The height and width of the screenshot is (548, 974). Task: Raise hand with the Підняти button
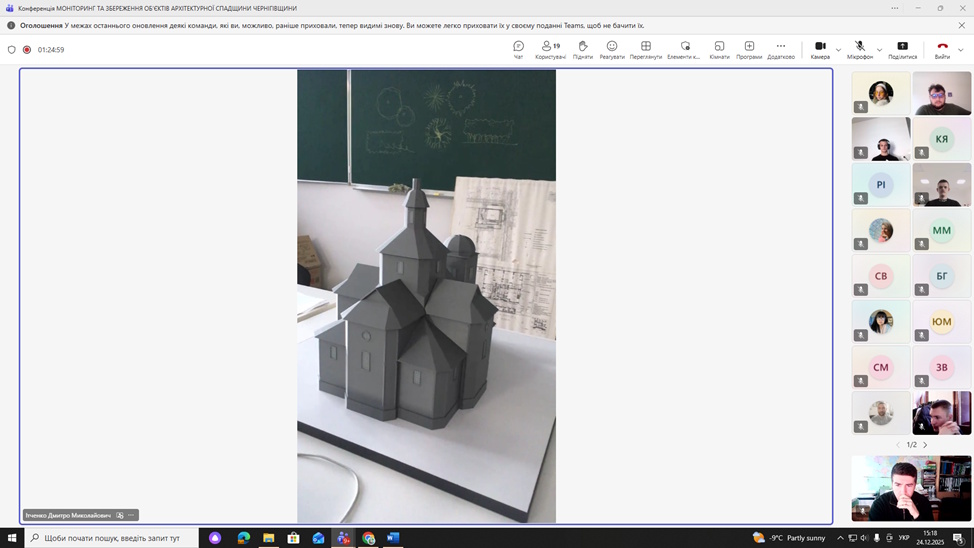tap(583, 49)
